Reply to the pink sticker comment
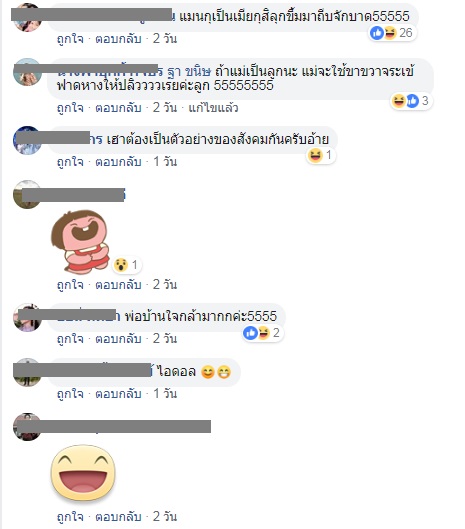The height and width of the screenshot is (529, 465). pyautogui.click(x=118, y=285)
